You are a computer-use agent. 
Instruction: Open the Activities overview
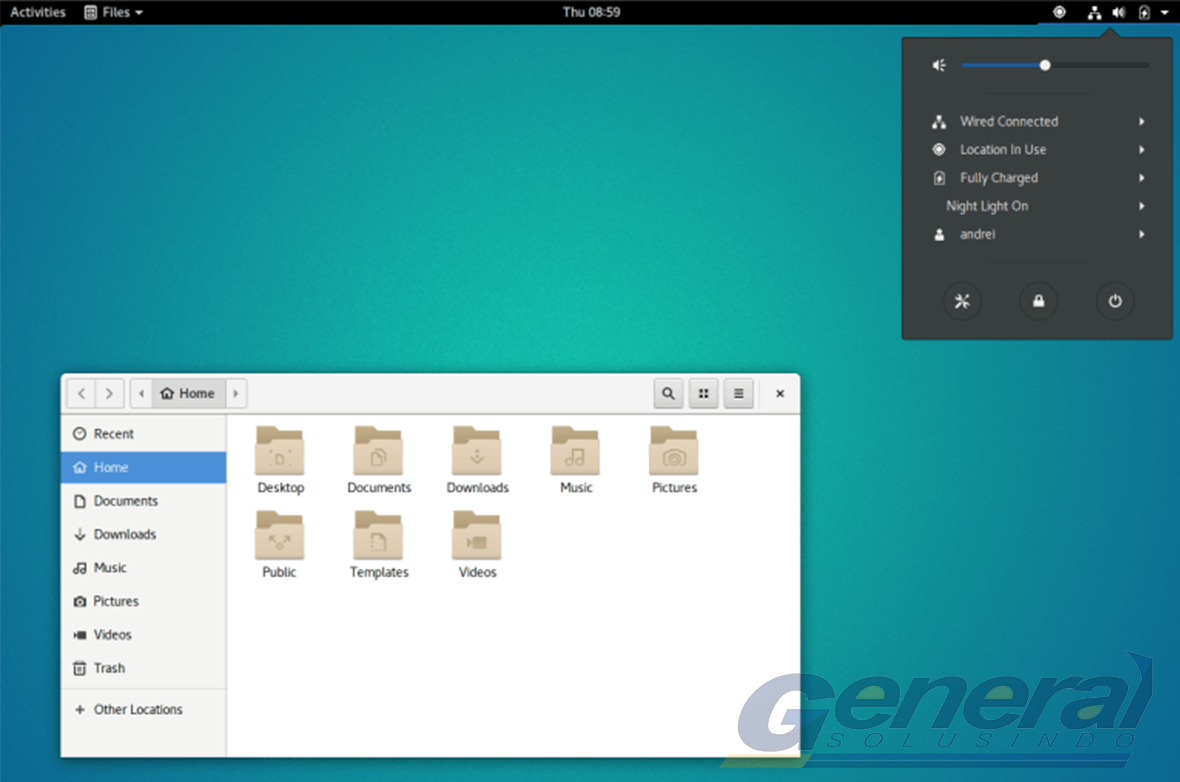[38, 12]
